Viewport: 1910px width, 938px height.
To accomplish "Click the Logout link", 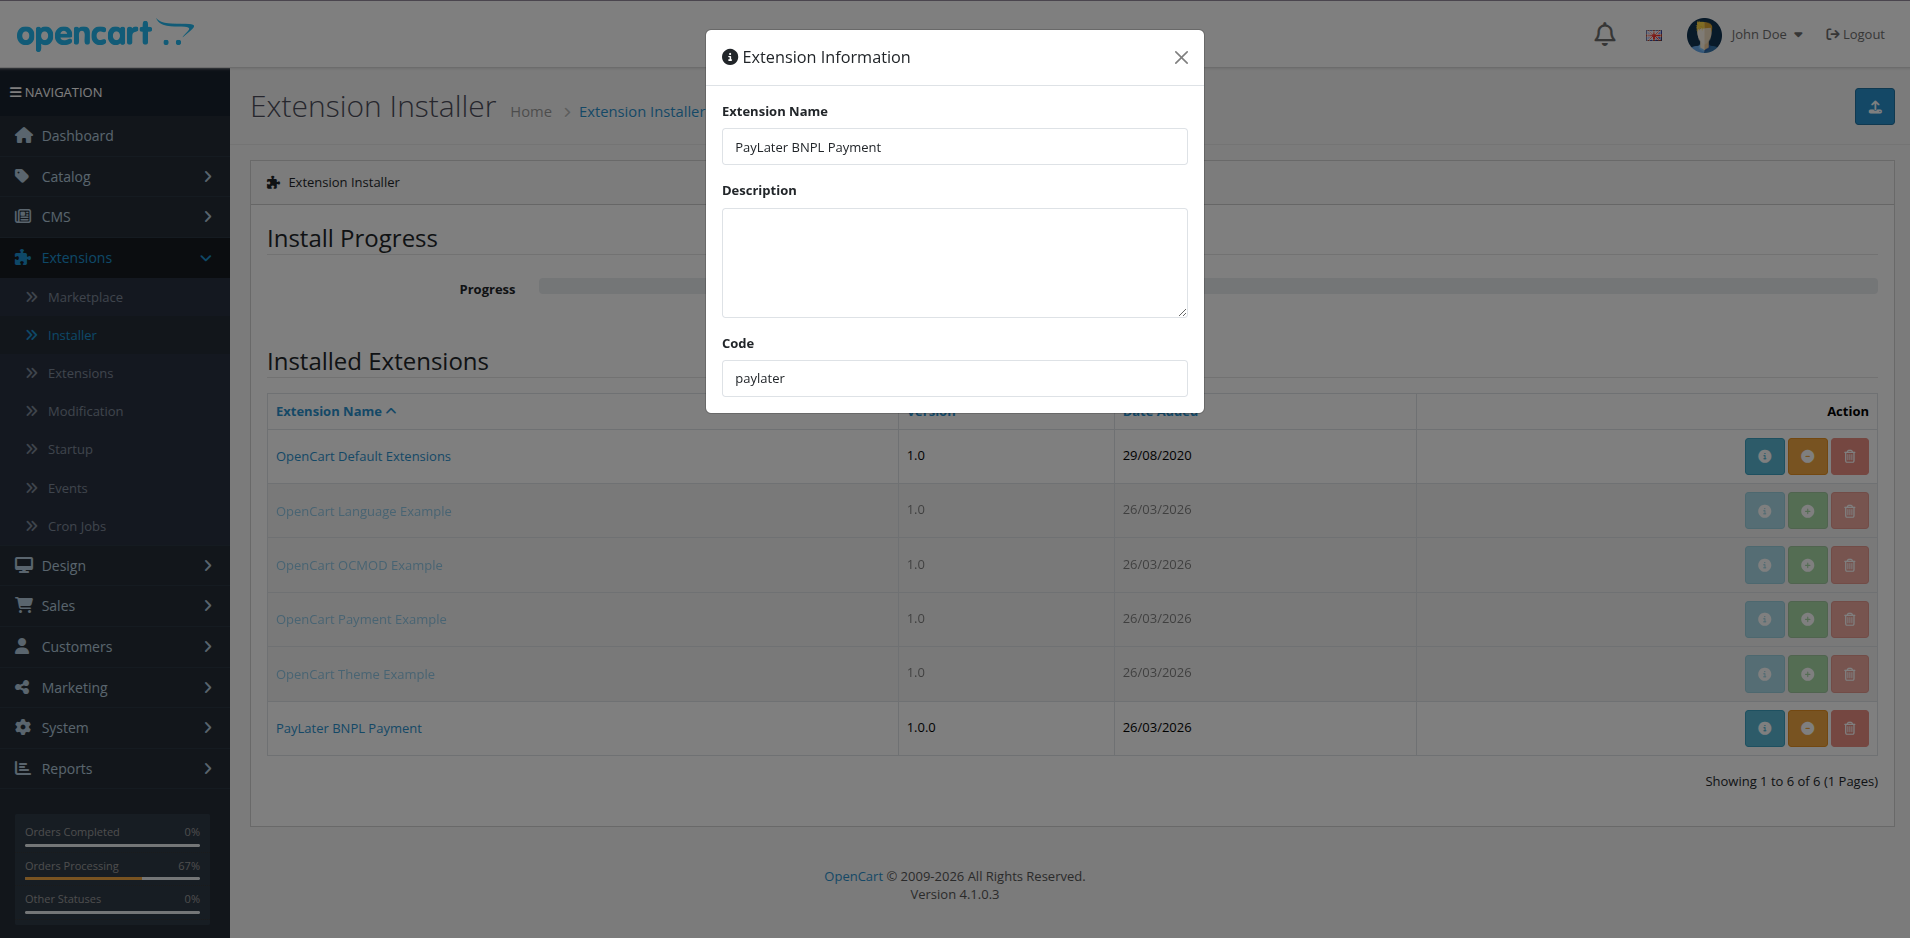I will 1855,35.
